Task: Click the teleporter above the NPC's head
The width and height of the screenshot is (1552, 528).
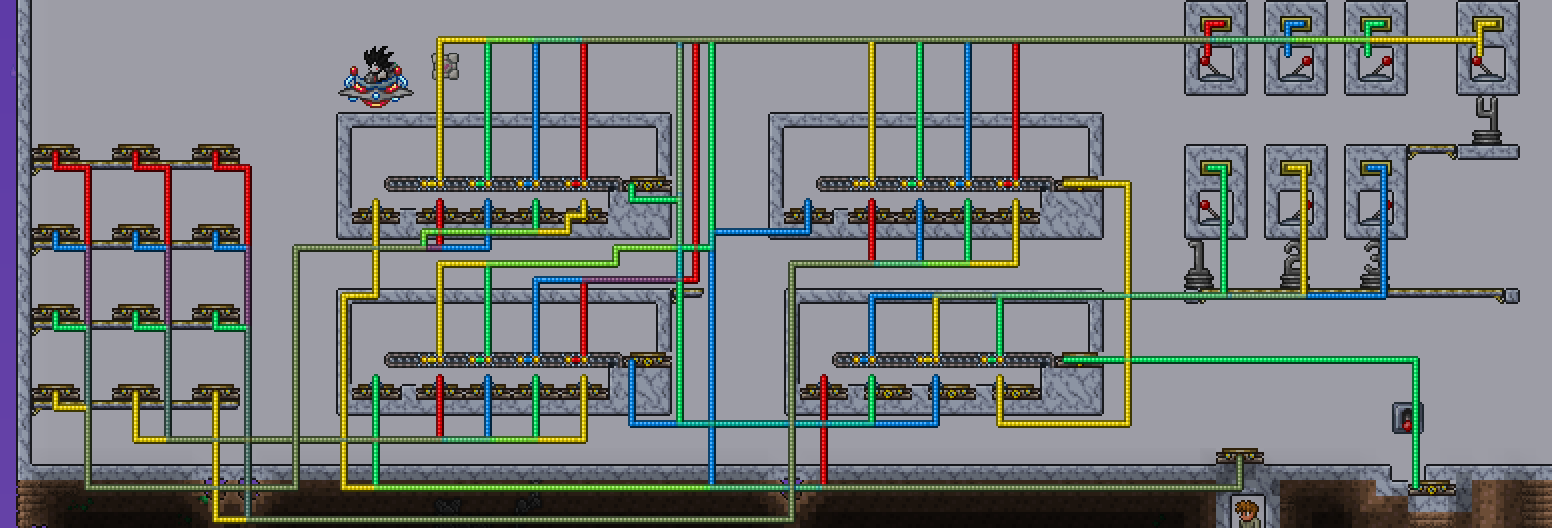Action: tap(1240, 457)
